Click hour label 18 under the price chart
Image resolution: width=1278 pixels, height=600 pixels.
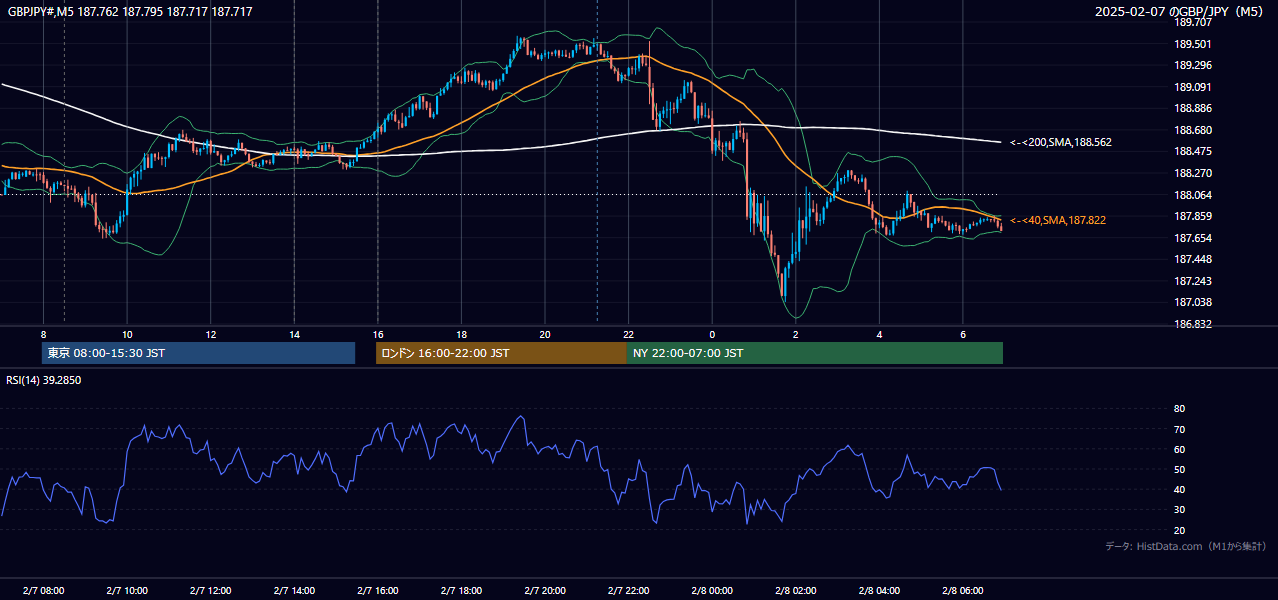(x=461, y=334)
